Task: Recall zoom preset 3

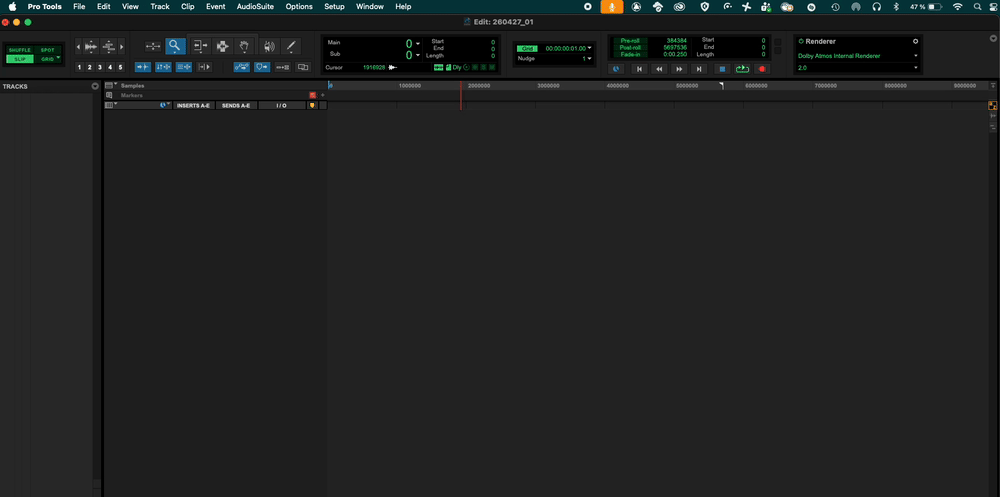Action: (x=99, y=67)
